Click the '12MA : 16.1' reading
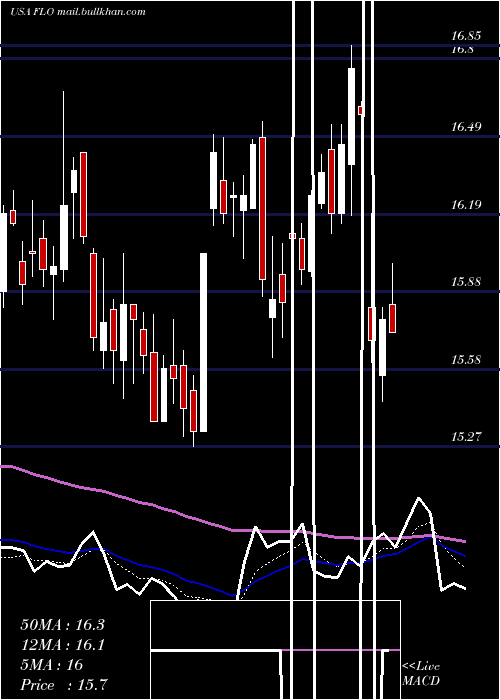Viewport: 500px width, 700px height. tap(62, 645)
